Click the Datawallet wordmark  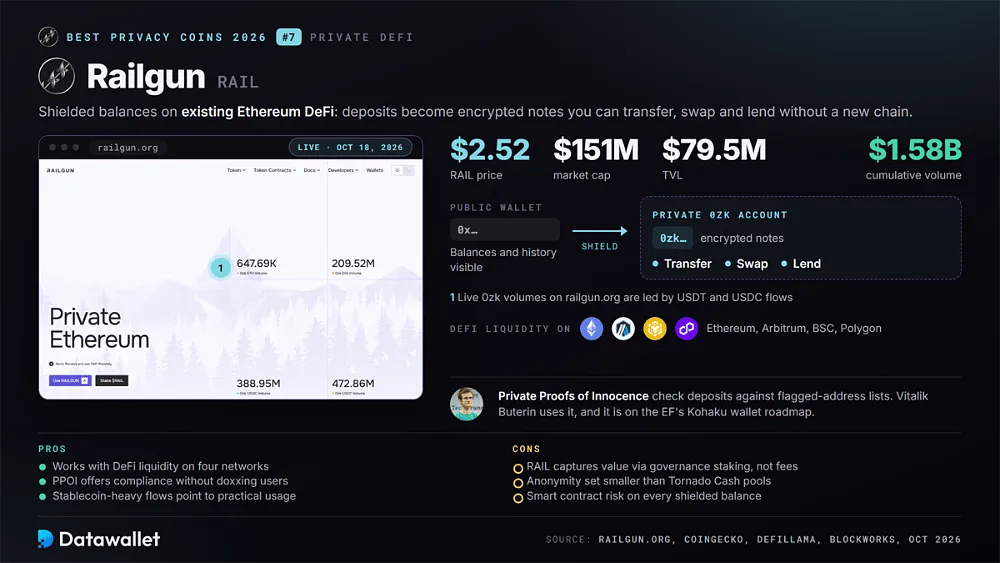(x=109, y=539)
